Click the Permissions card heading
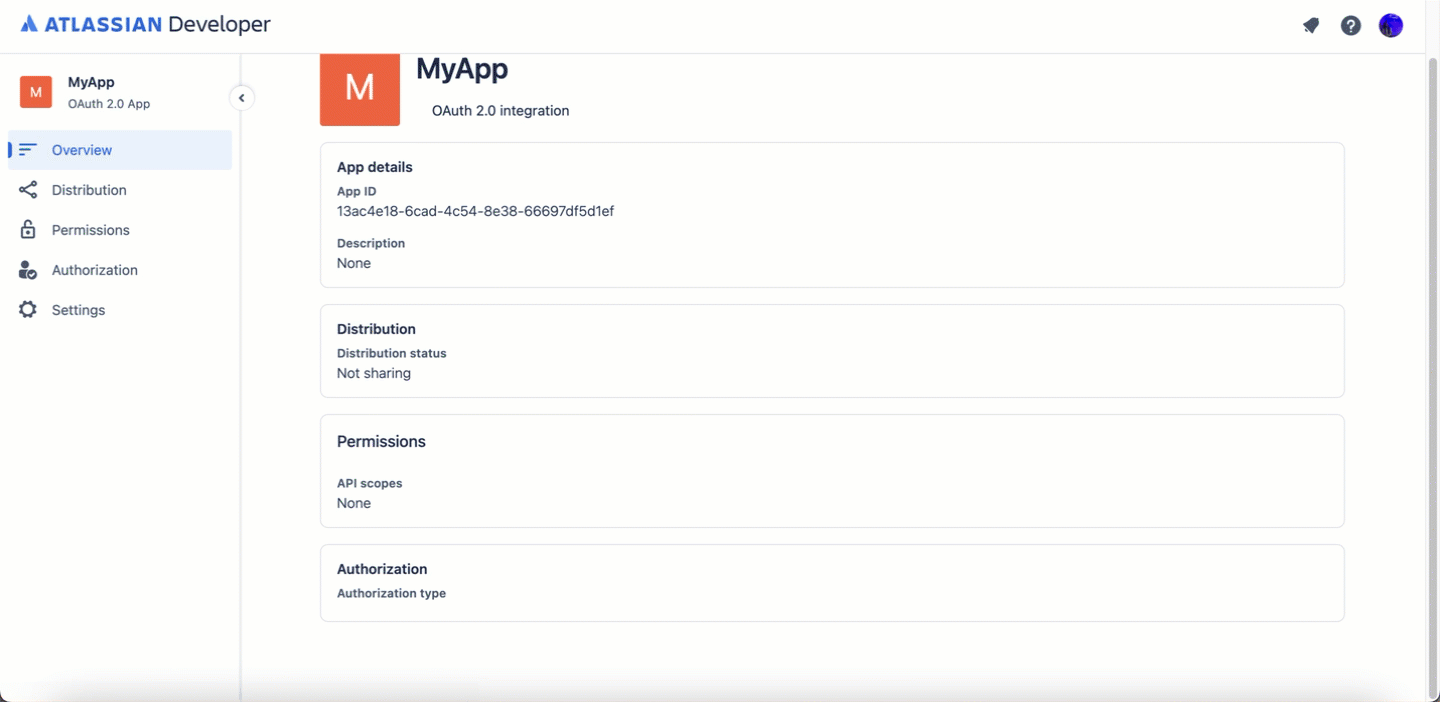The width and height of the screenshot is (1440, 702). [381, 441]
